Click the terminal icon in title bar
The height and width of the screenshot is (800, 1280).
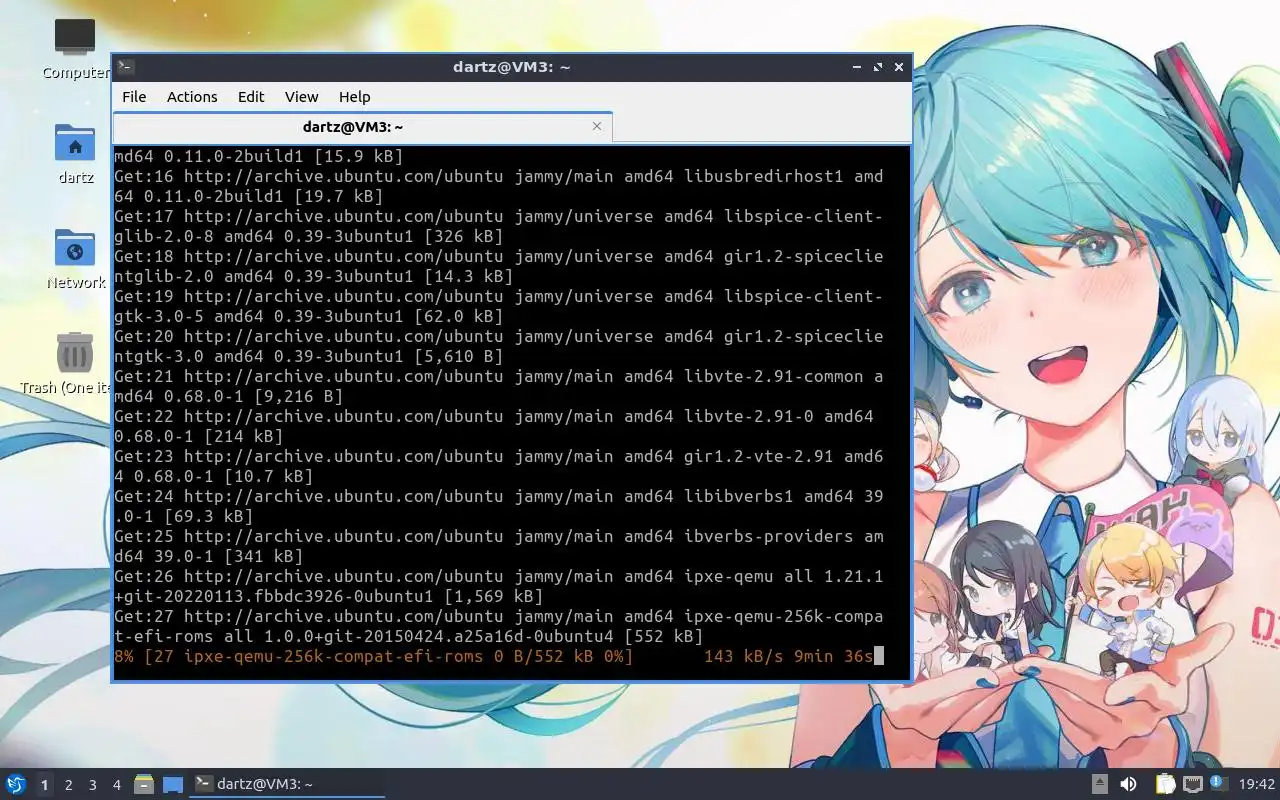point(125,67)
